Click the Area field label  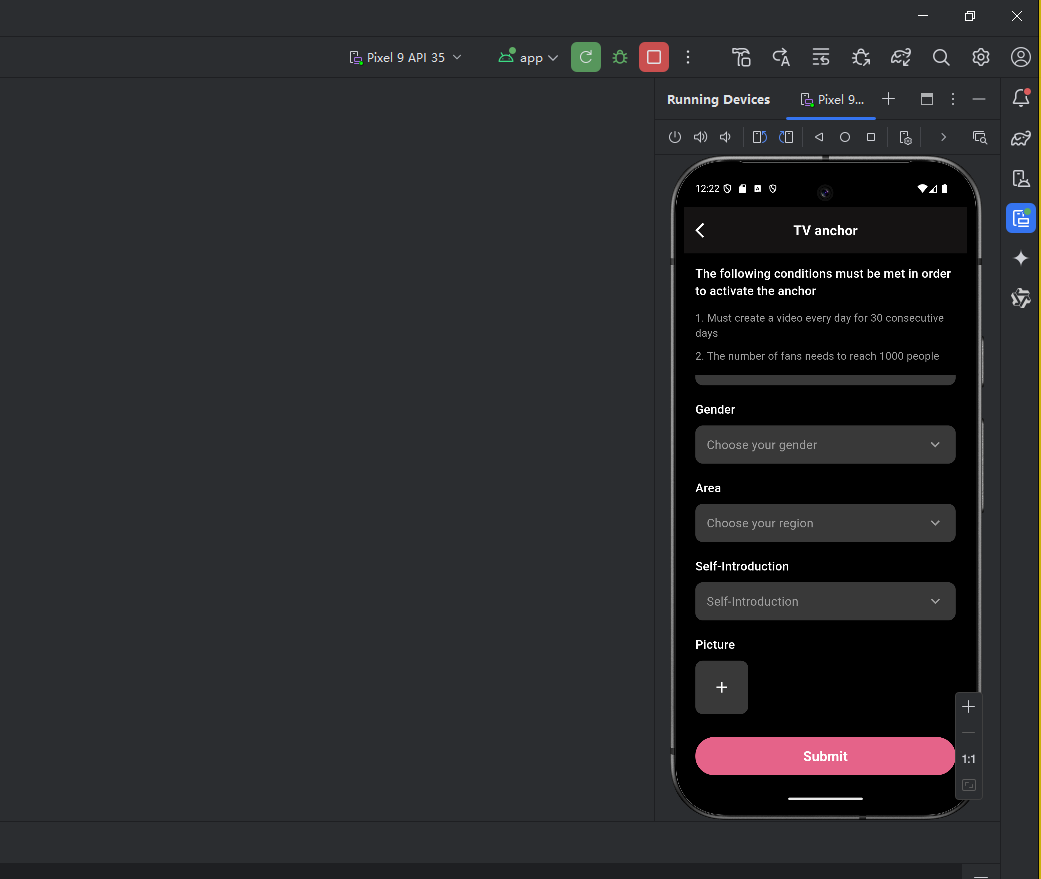[x=708, y=488]
